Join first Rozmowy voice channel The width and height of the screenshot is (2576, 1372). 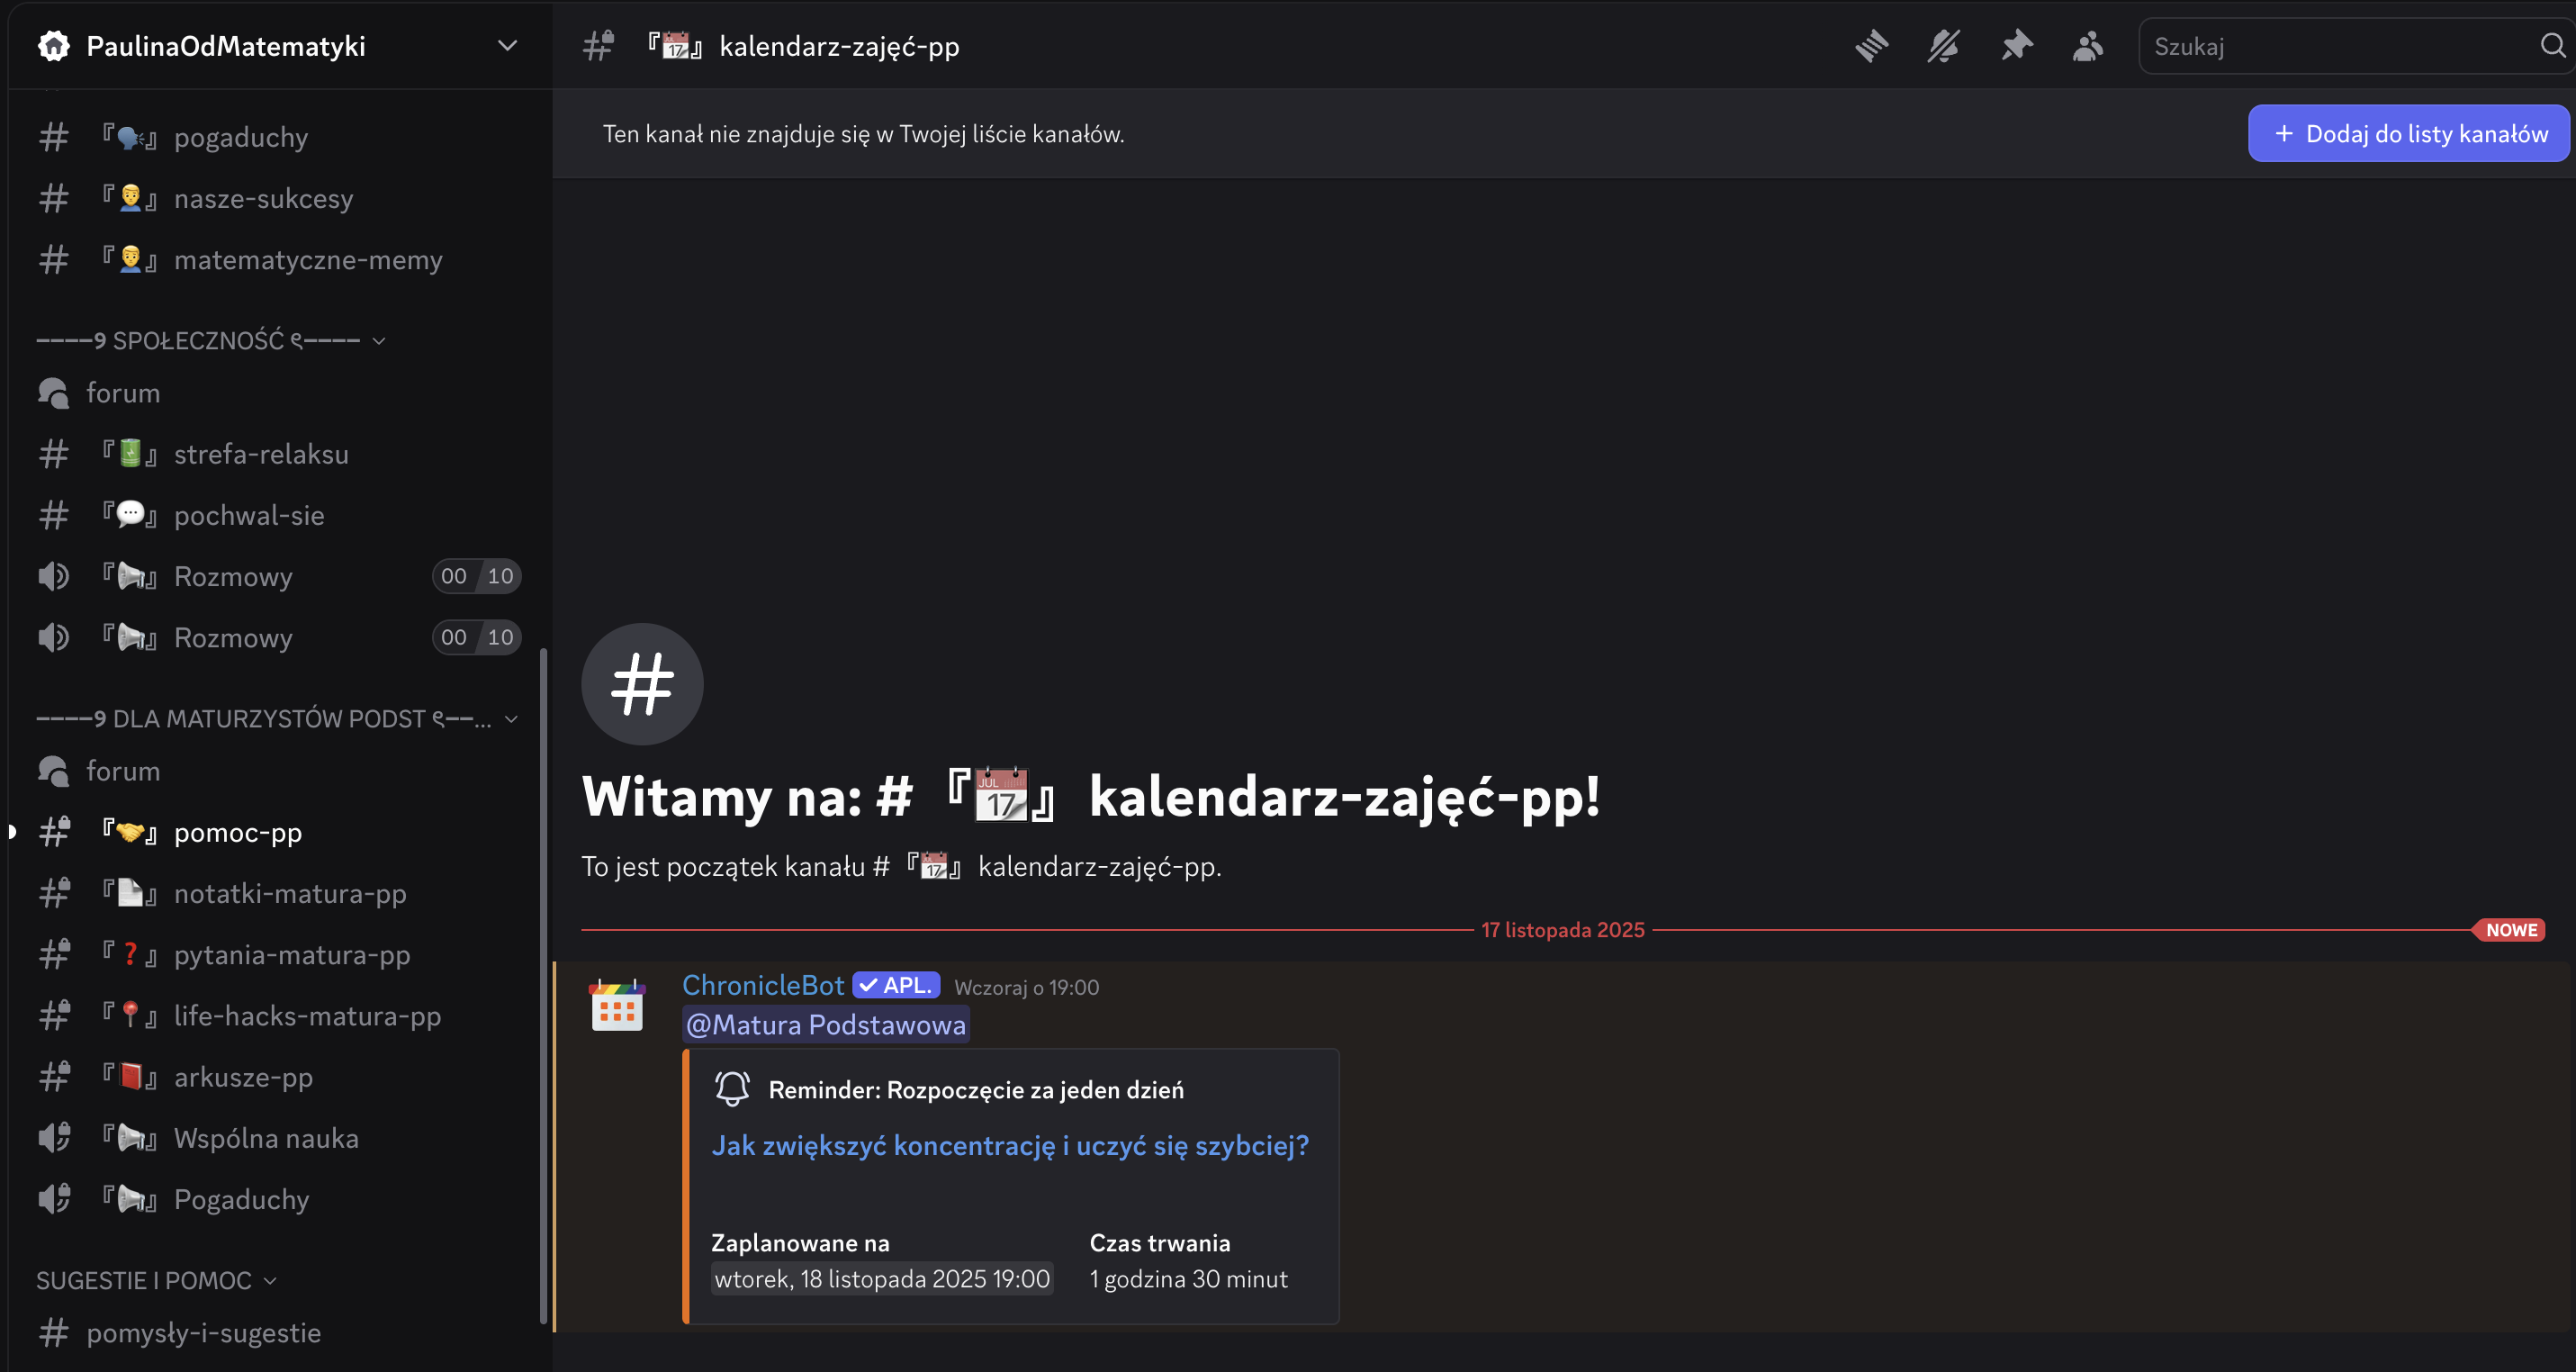[232, 577]
